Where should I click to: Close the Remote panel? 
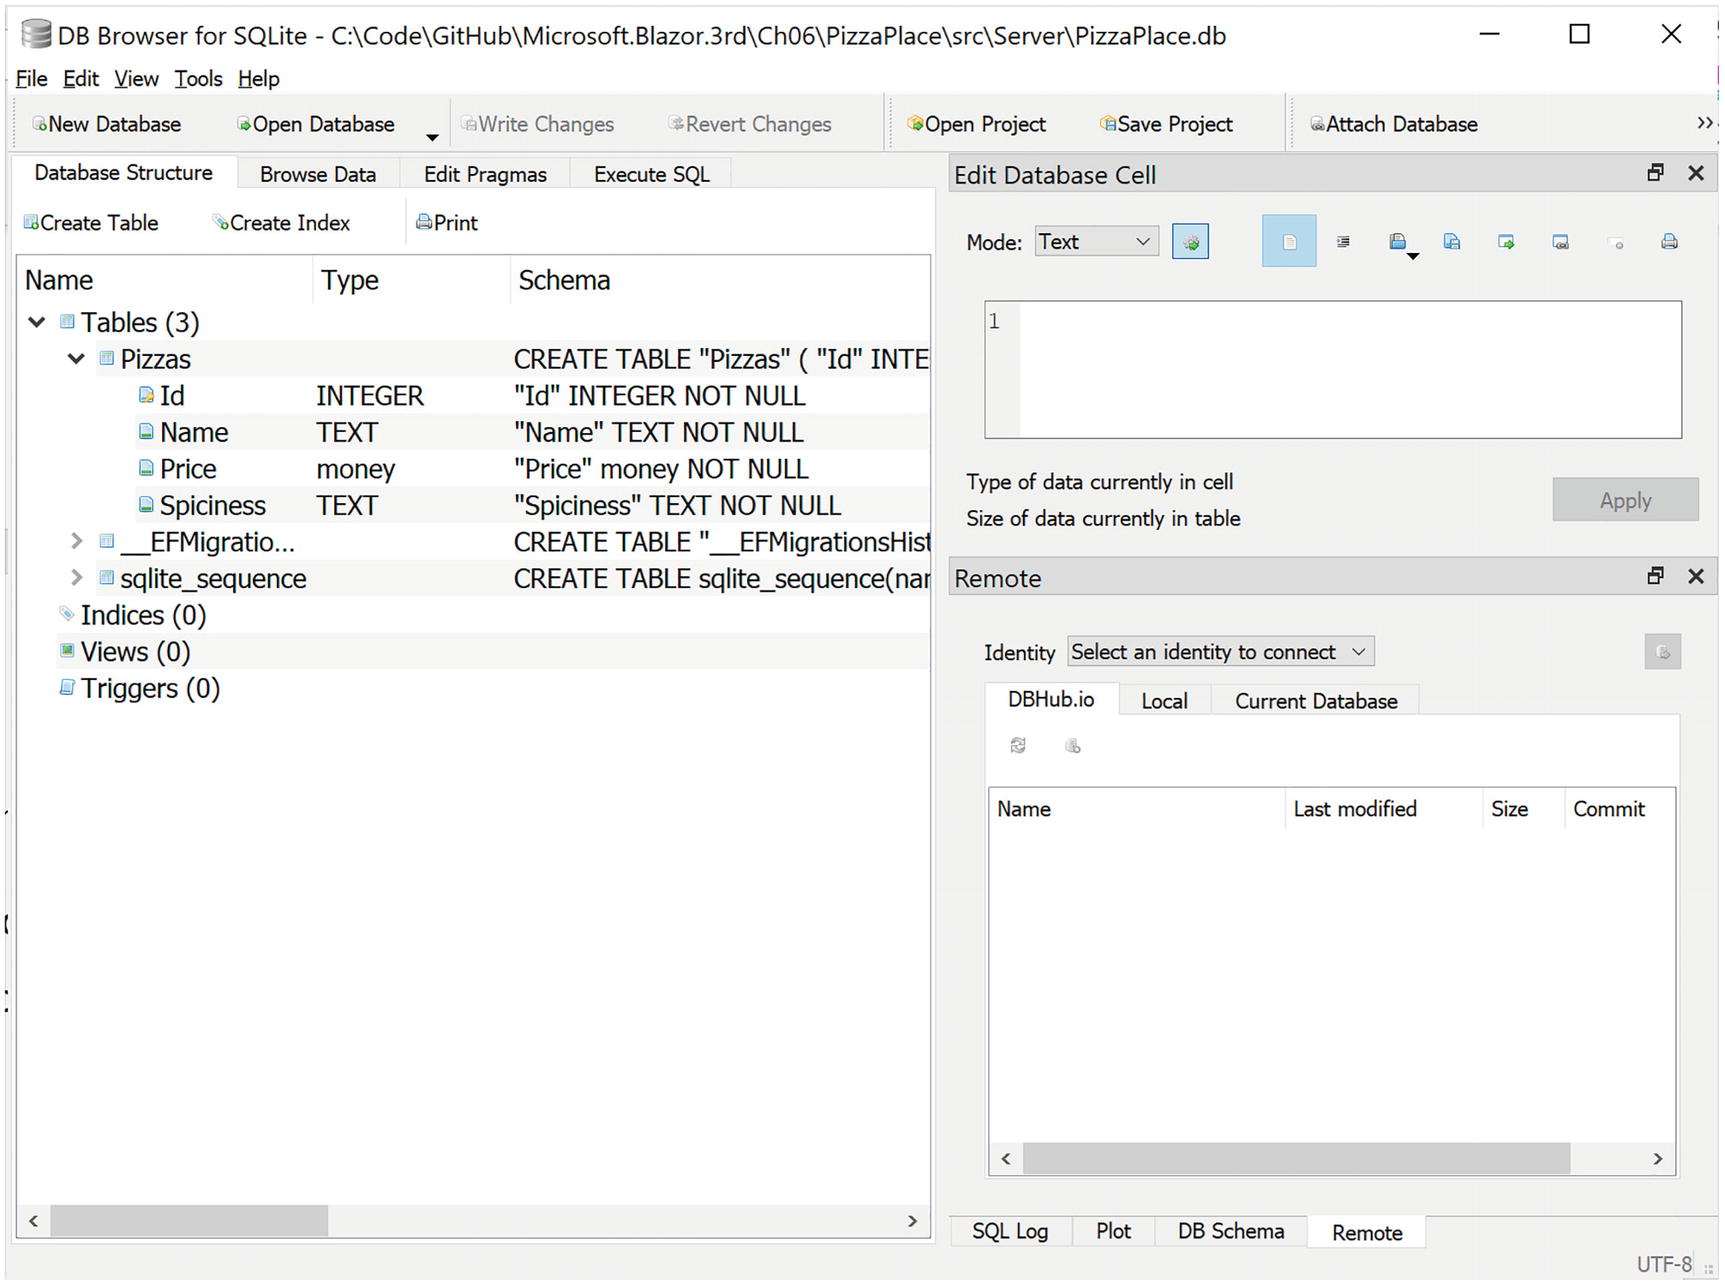pyautogui.click(x=1695, y=577)
